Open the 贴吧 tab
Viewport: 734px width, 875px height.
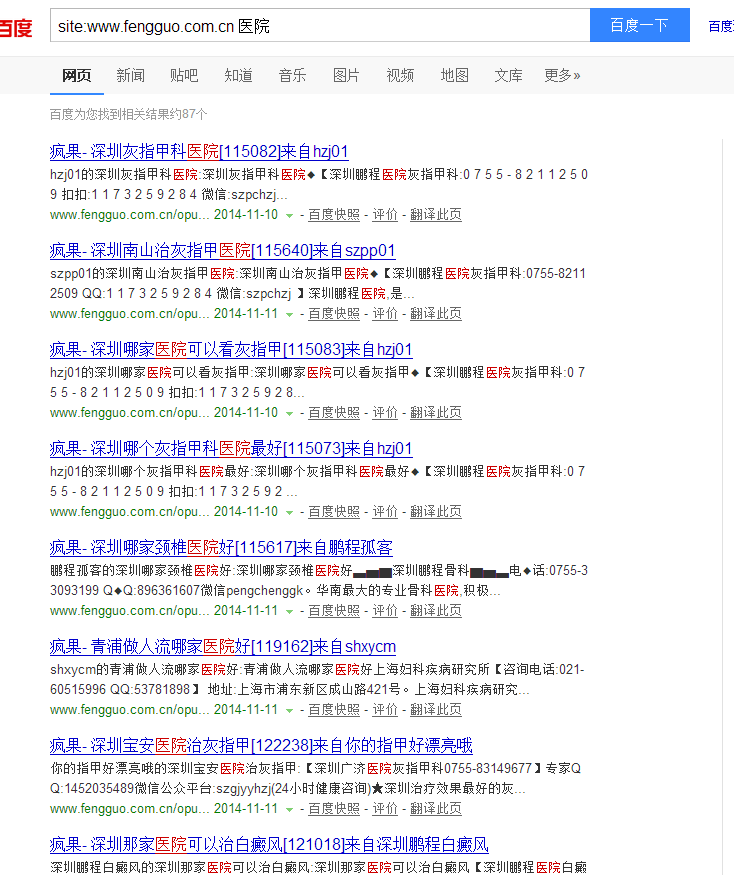coord(184,75)
